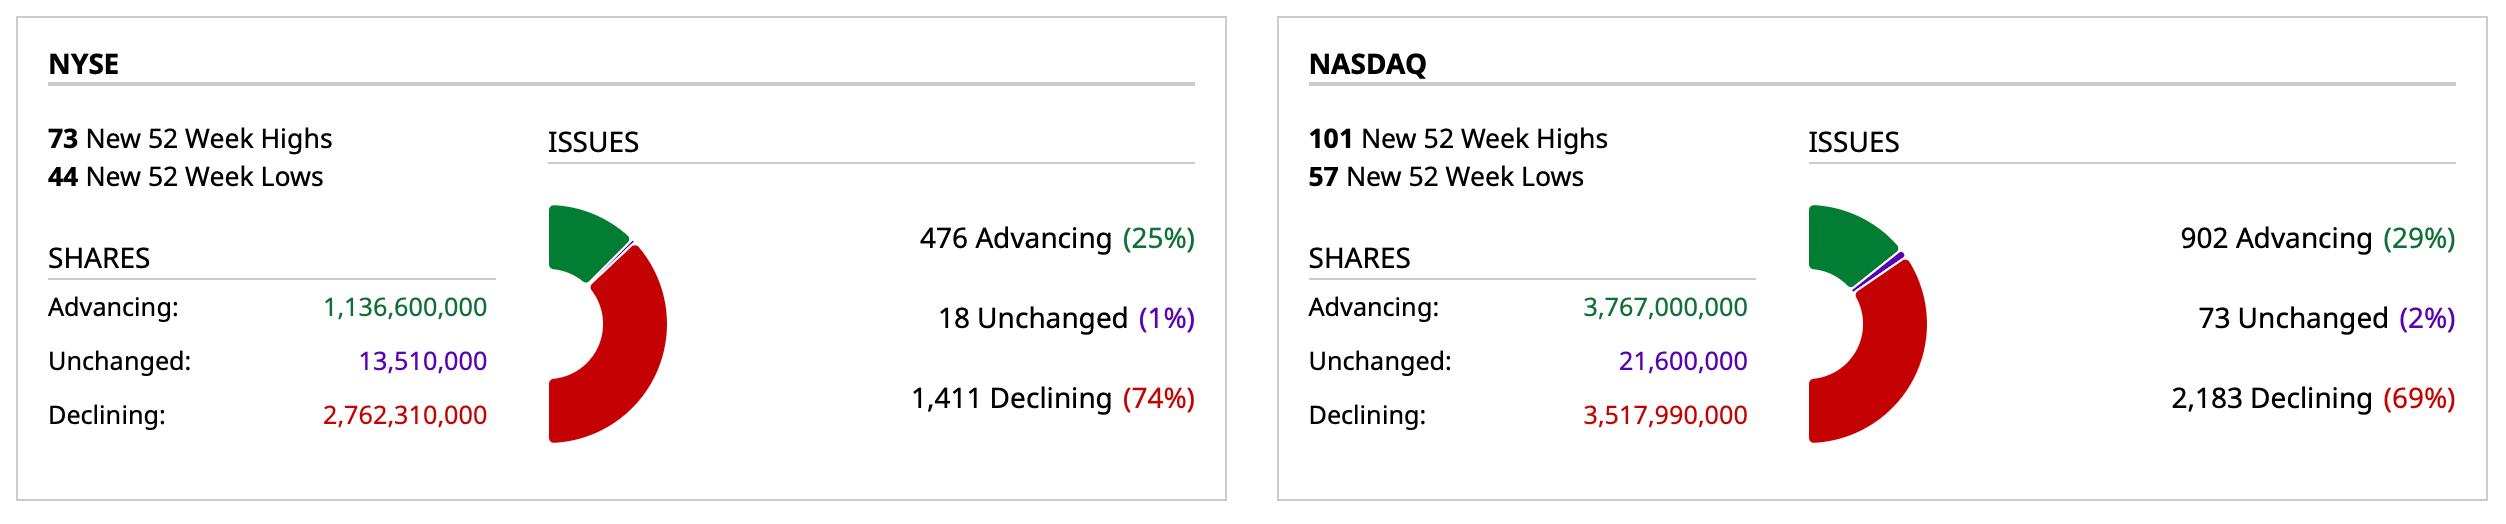Screen dimensions: 2506x524
Task: Click the 476 Advancing (25%) issues label
Action: (1057, 238)
